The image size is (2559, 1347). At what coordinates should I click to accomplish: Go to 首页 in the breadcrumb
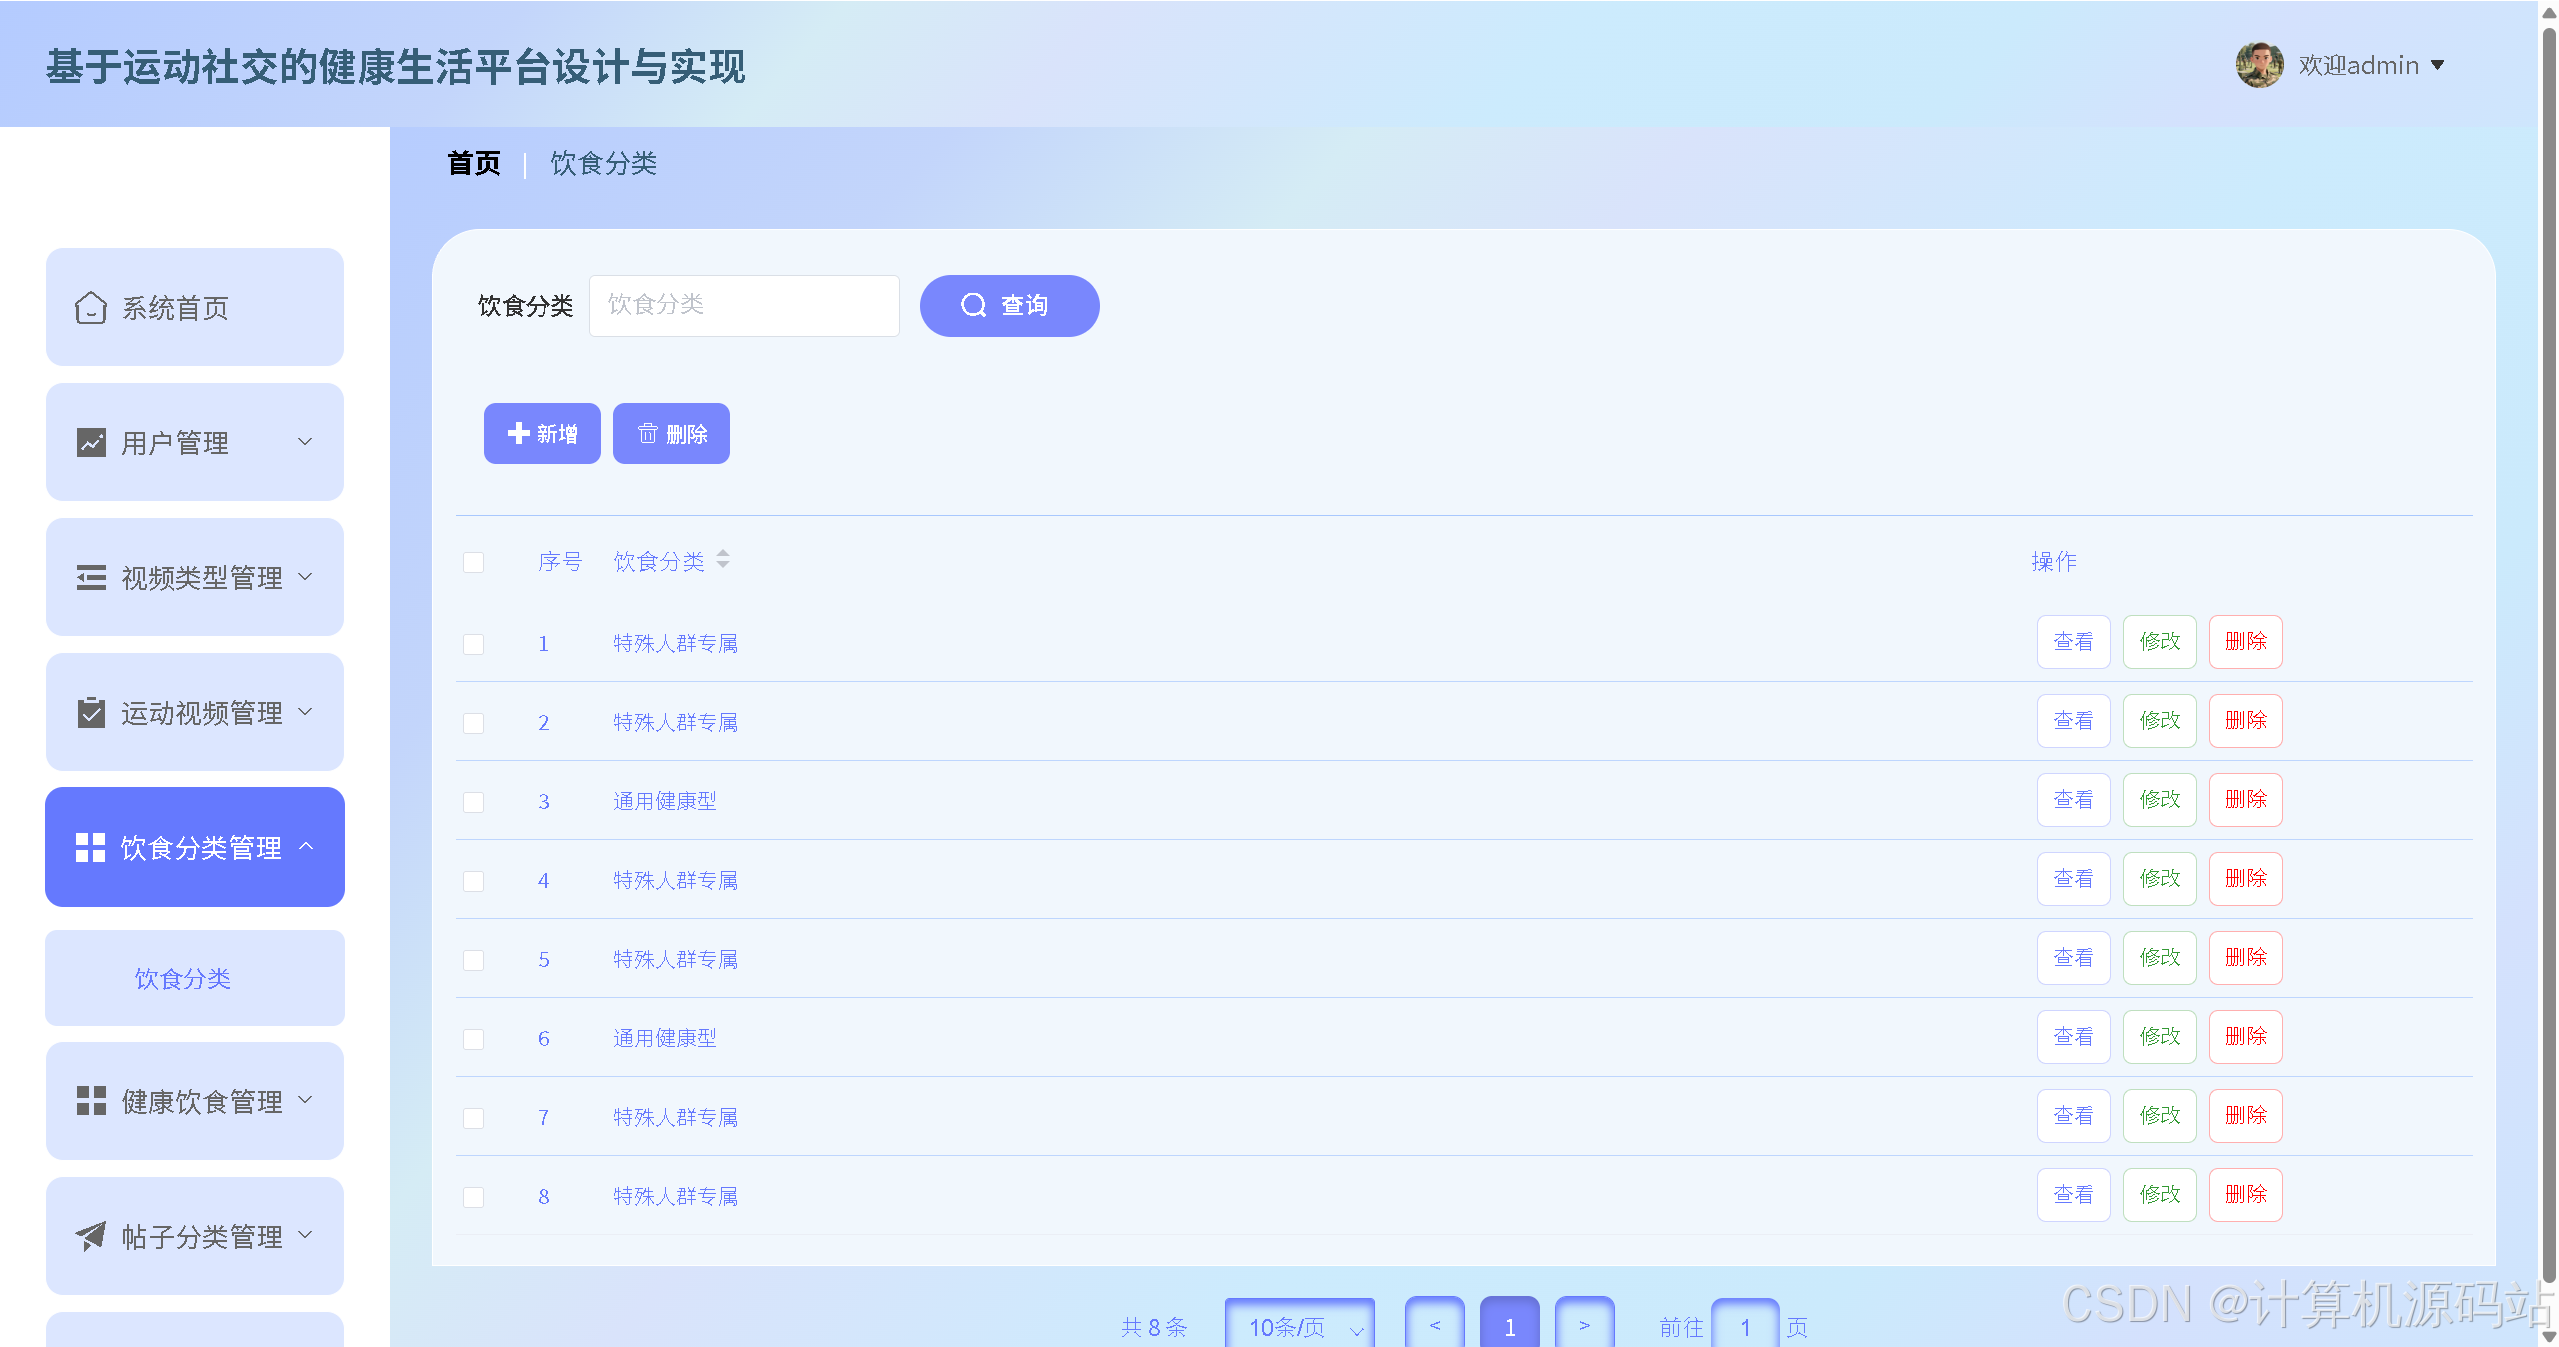click(474, 163)
